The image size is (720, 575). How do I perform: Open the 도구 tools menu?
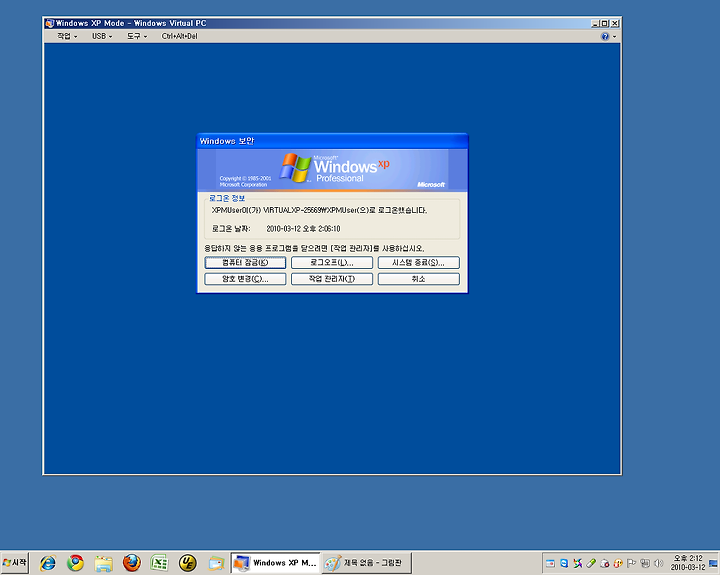click(137, 36)
